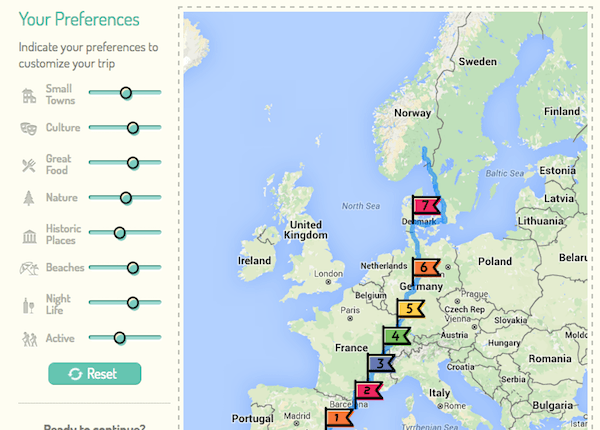600x430 pixels.
Task: Click the Lithuania label on the map
Action: (540, 221)
